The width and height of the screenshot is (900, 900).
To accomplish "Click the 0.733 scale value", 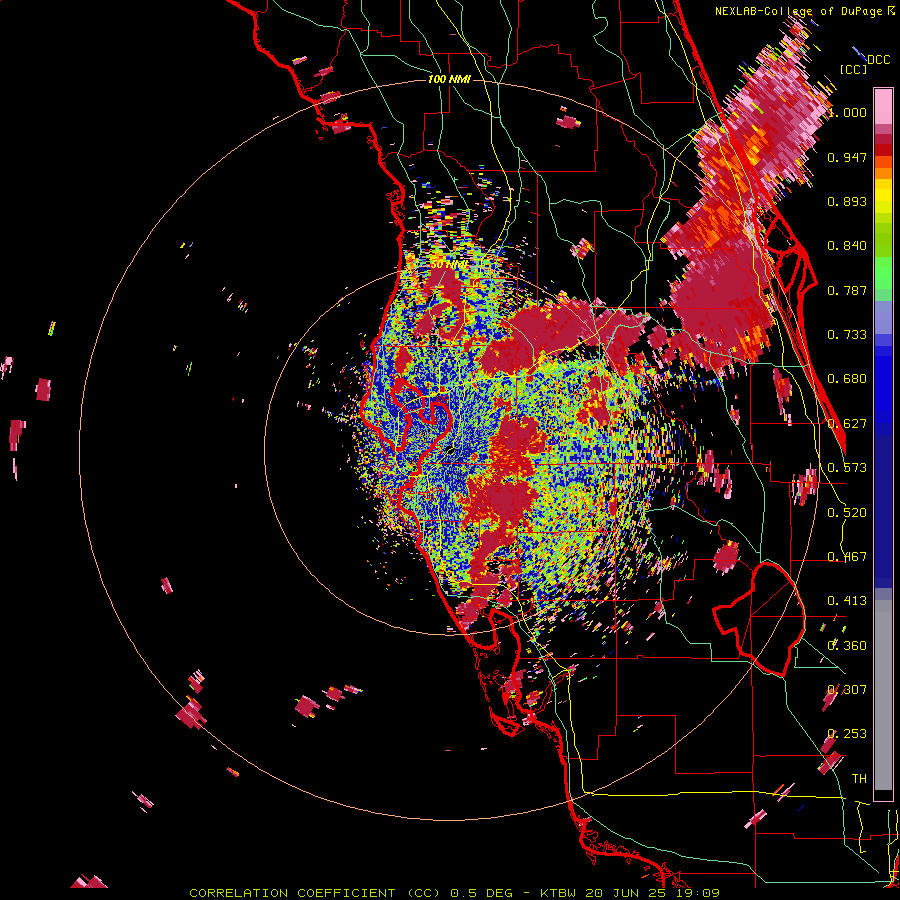I will 847,335.
